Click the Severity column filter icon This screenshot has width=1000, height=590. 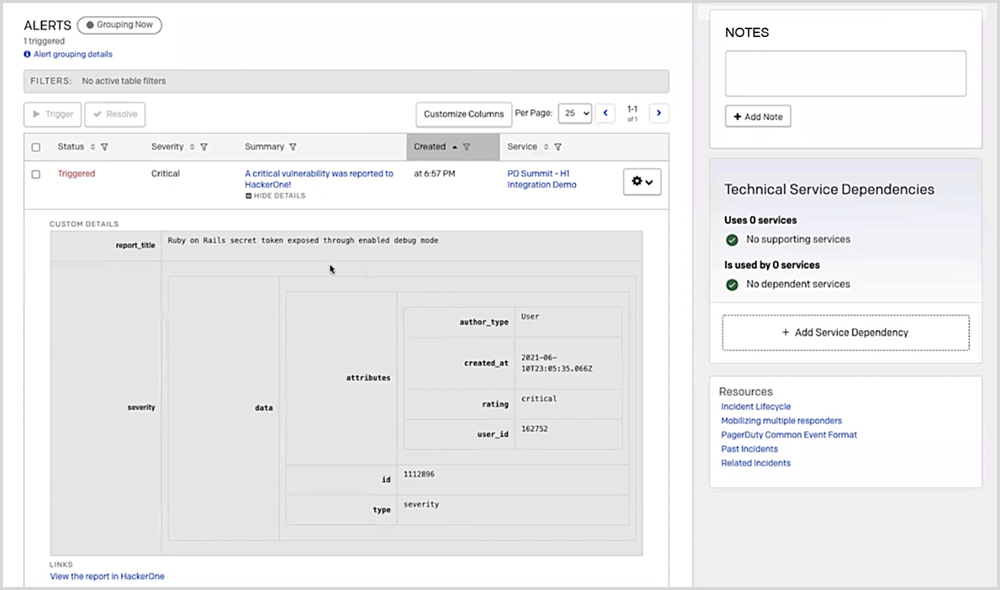pyautogui.click(x=204, y=147)
